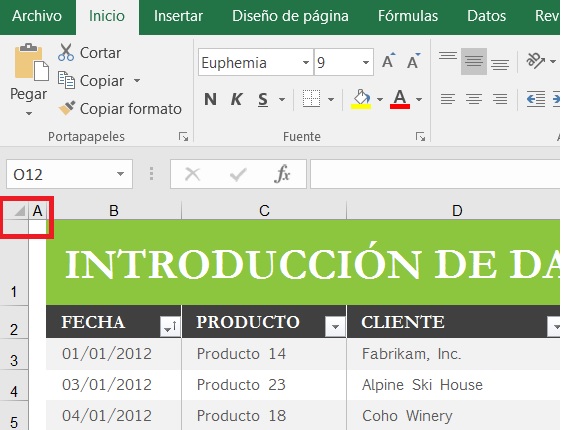Click the confirm checkmark formula icon
This screenshot has width=561, height=430.
[x=238, y=175]
